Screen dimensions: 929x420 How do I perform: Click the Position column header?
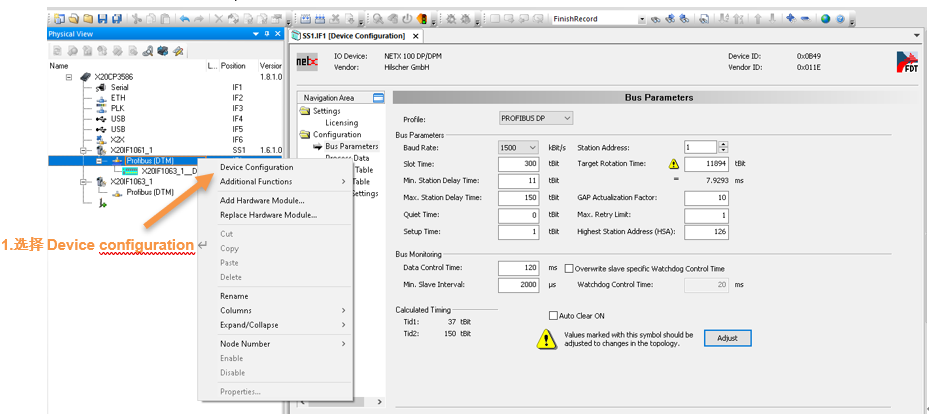click(x=233, y=66)
